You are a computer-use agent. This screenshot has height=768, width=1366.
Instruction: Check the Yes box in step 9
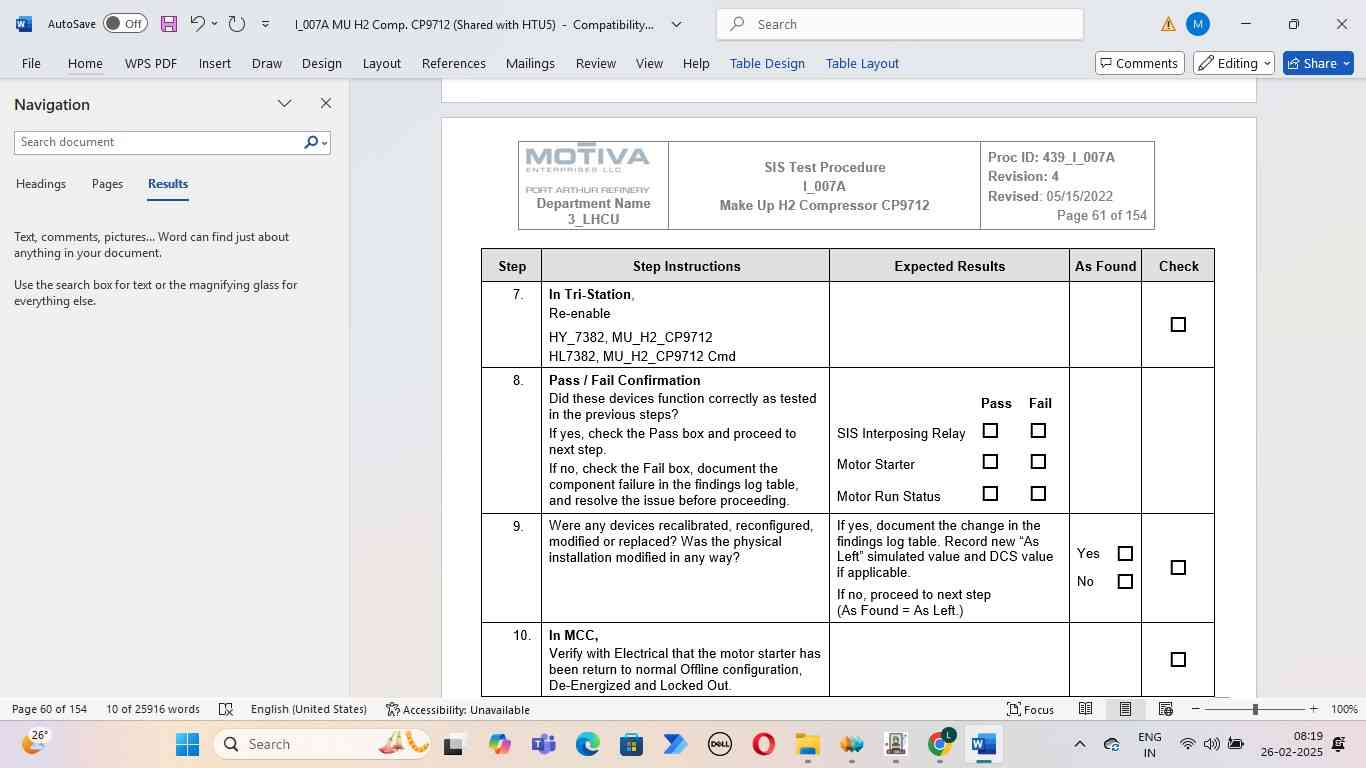pos(1125,553)
